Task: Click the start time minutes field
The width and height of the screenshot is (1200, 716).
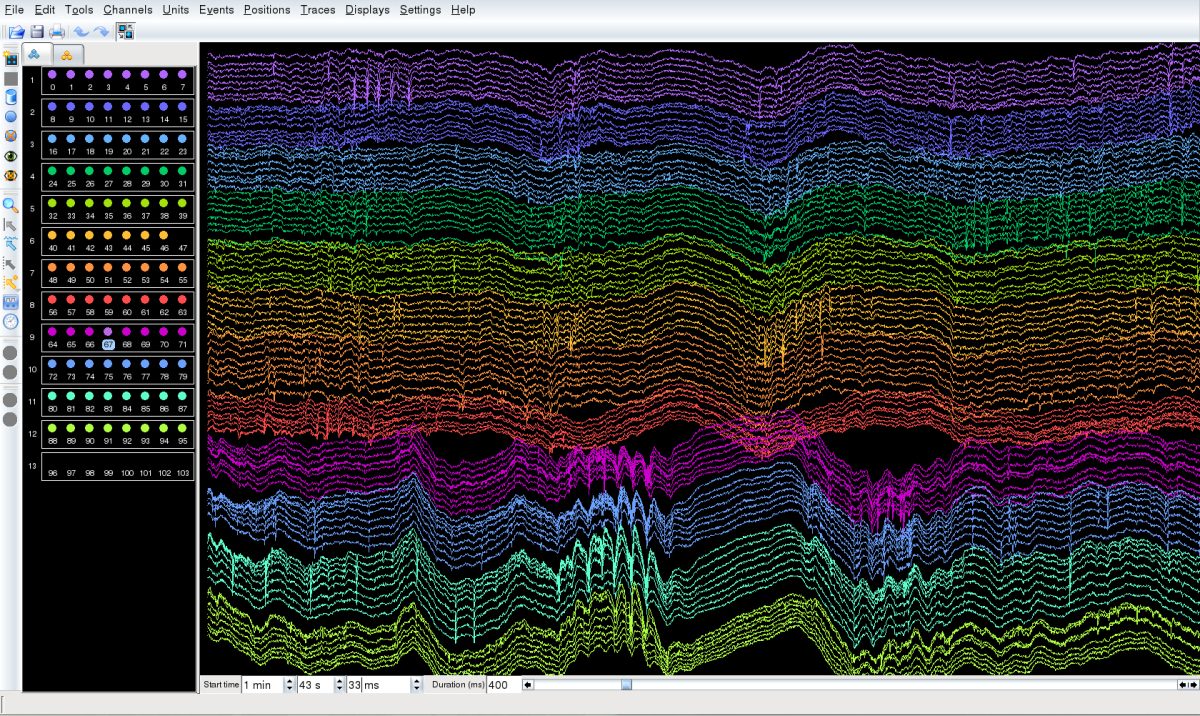Action: click(x=264, y=685)
